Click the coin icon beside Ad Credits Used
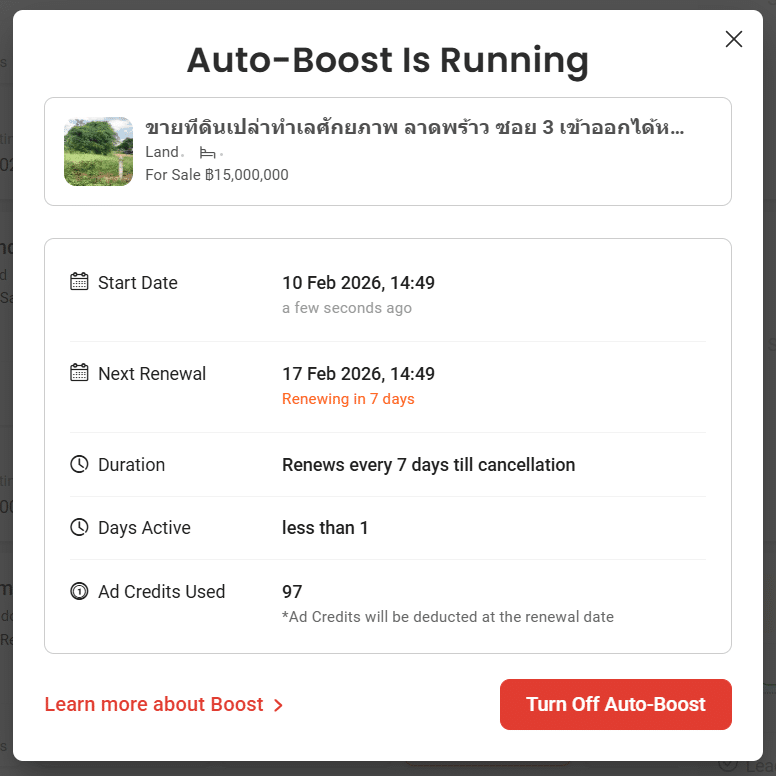Screen dimensions: 776x776 [79, 591]
